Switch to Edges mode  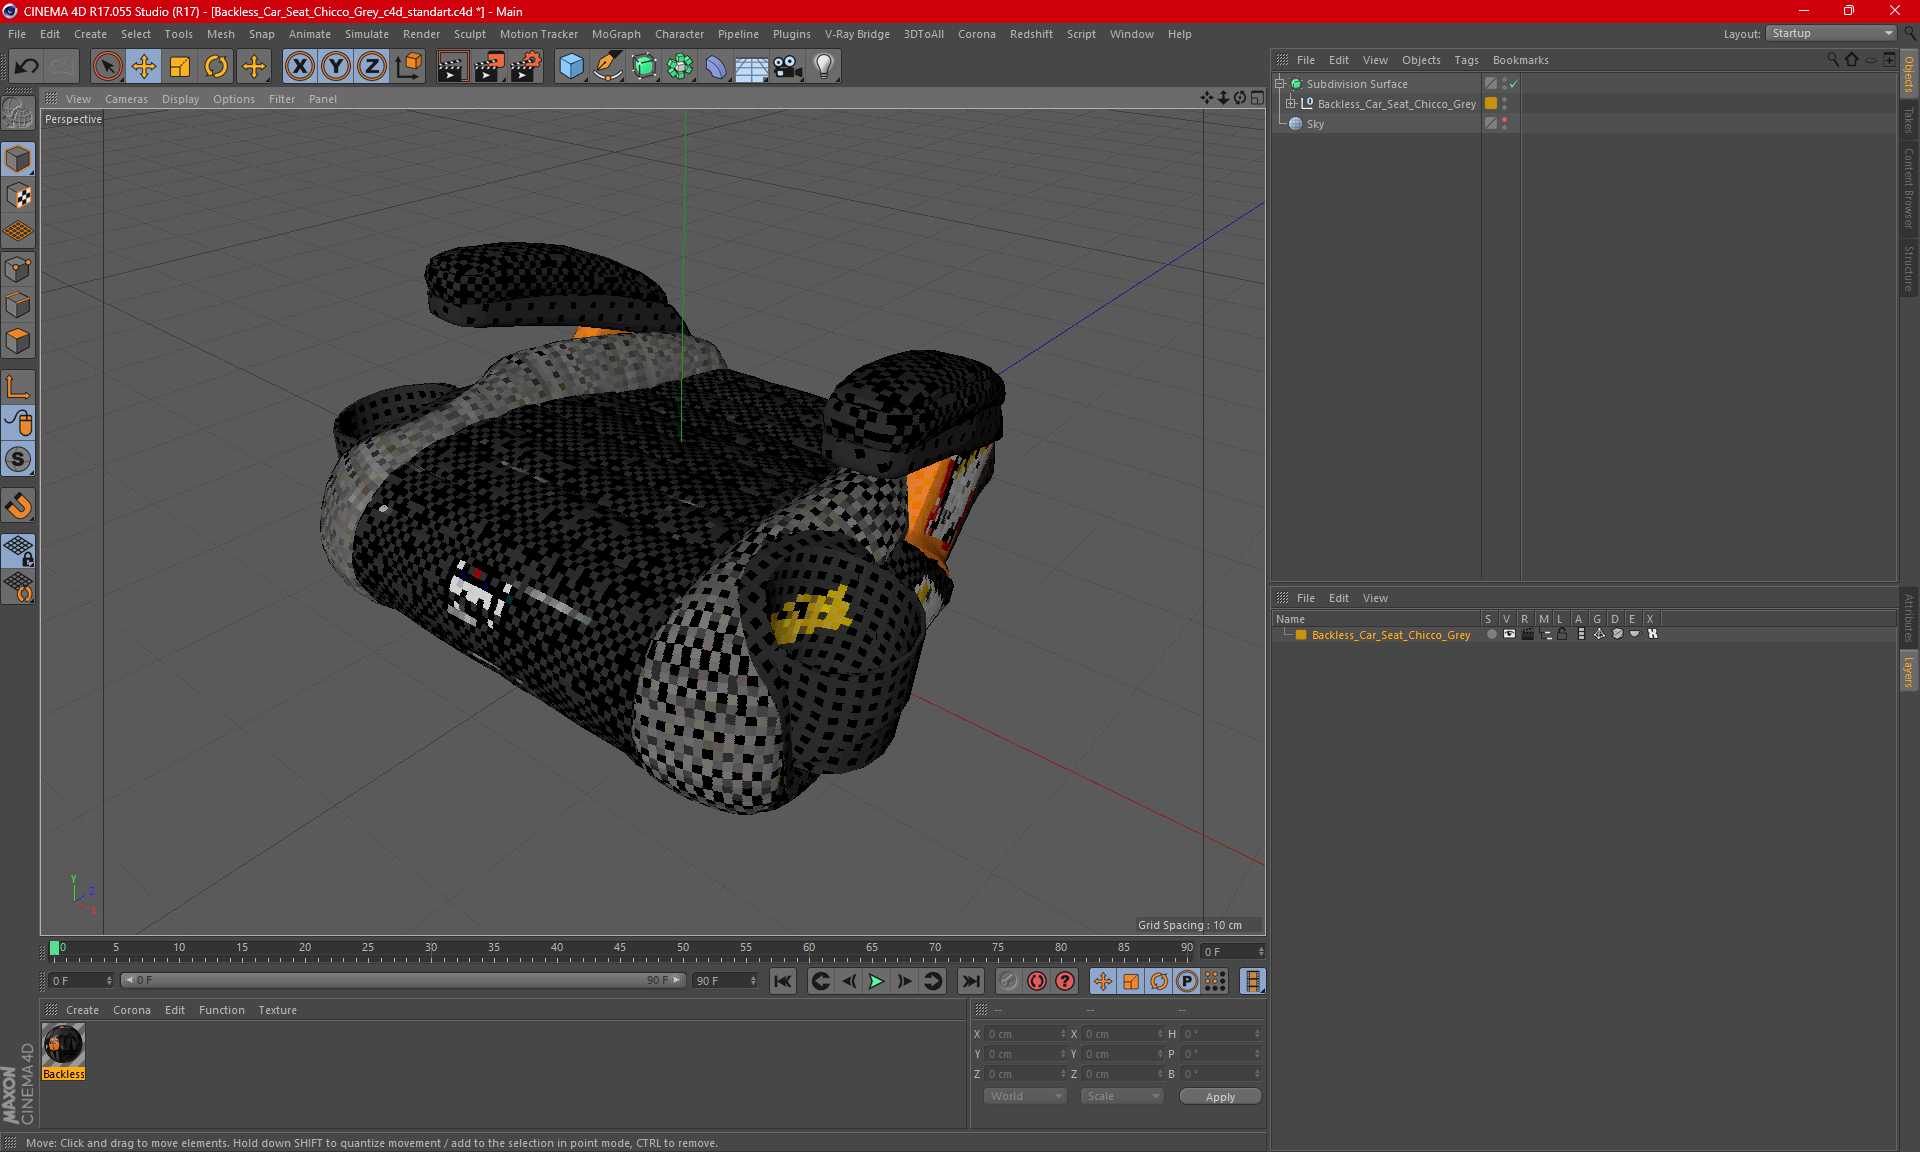[x=18, y=305]
